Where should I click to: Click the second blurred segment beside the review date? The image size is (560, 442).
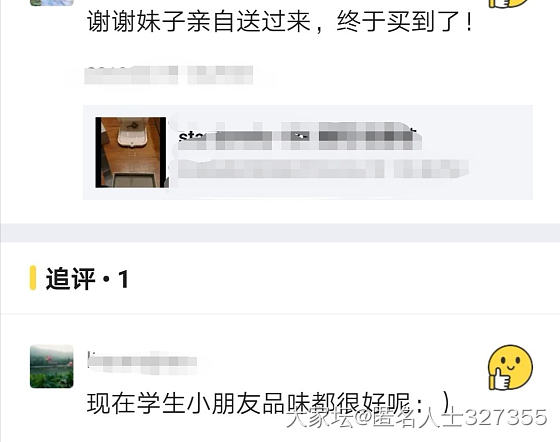[220, 75]
